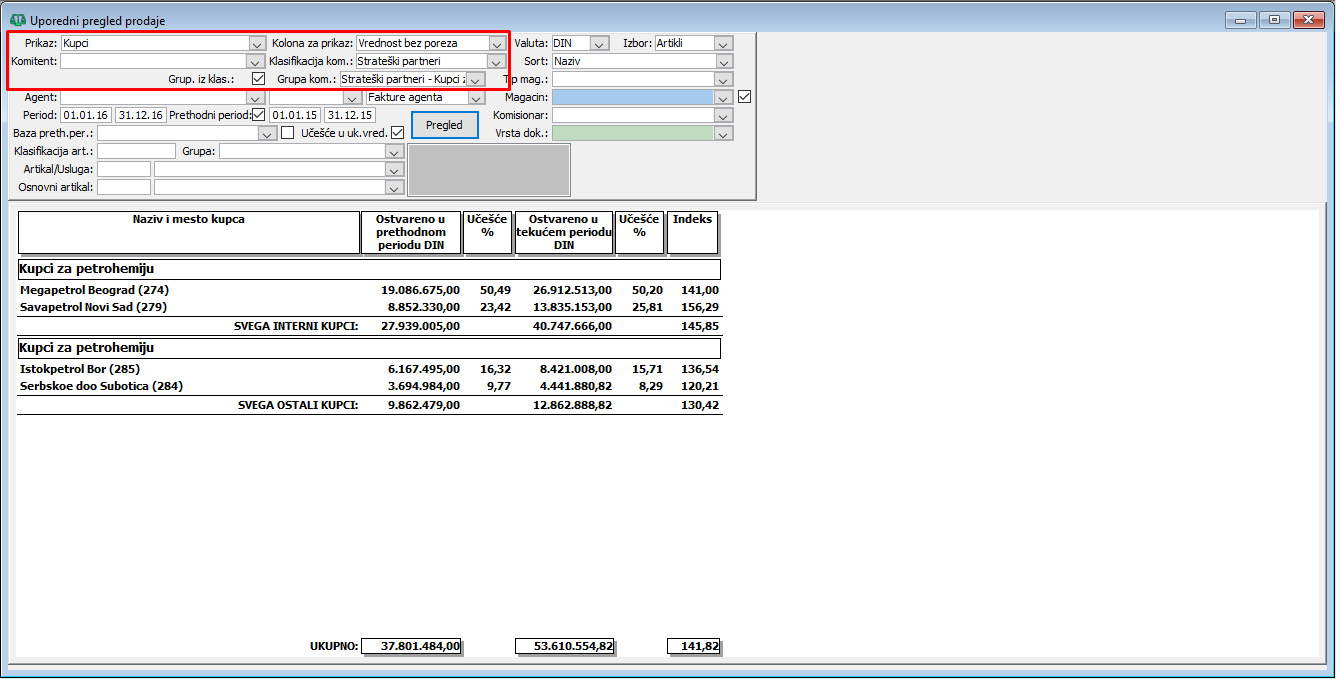Open the Artikal/Usluga name dropdown
This screenshot has height=679, width=1336.
396,169
